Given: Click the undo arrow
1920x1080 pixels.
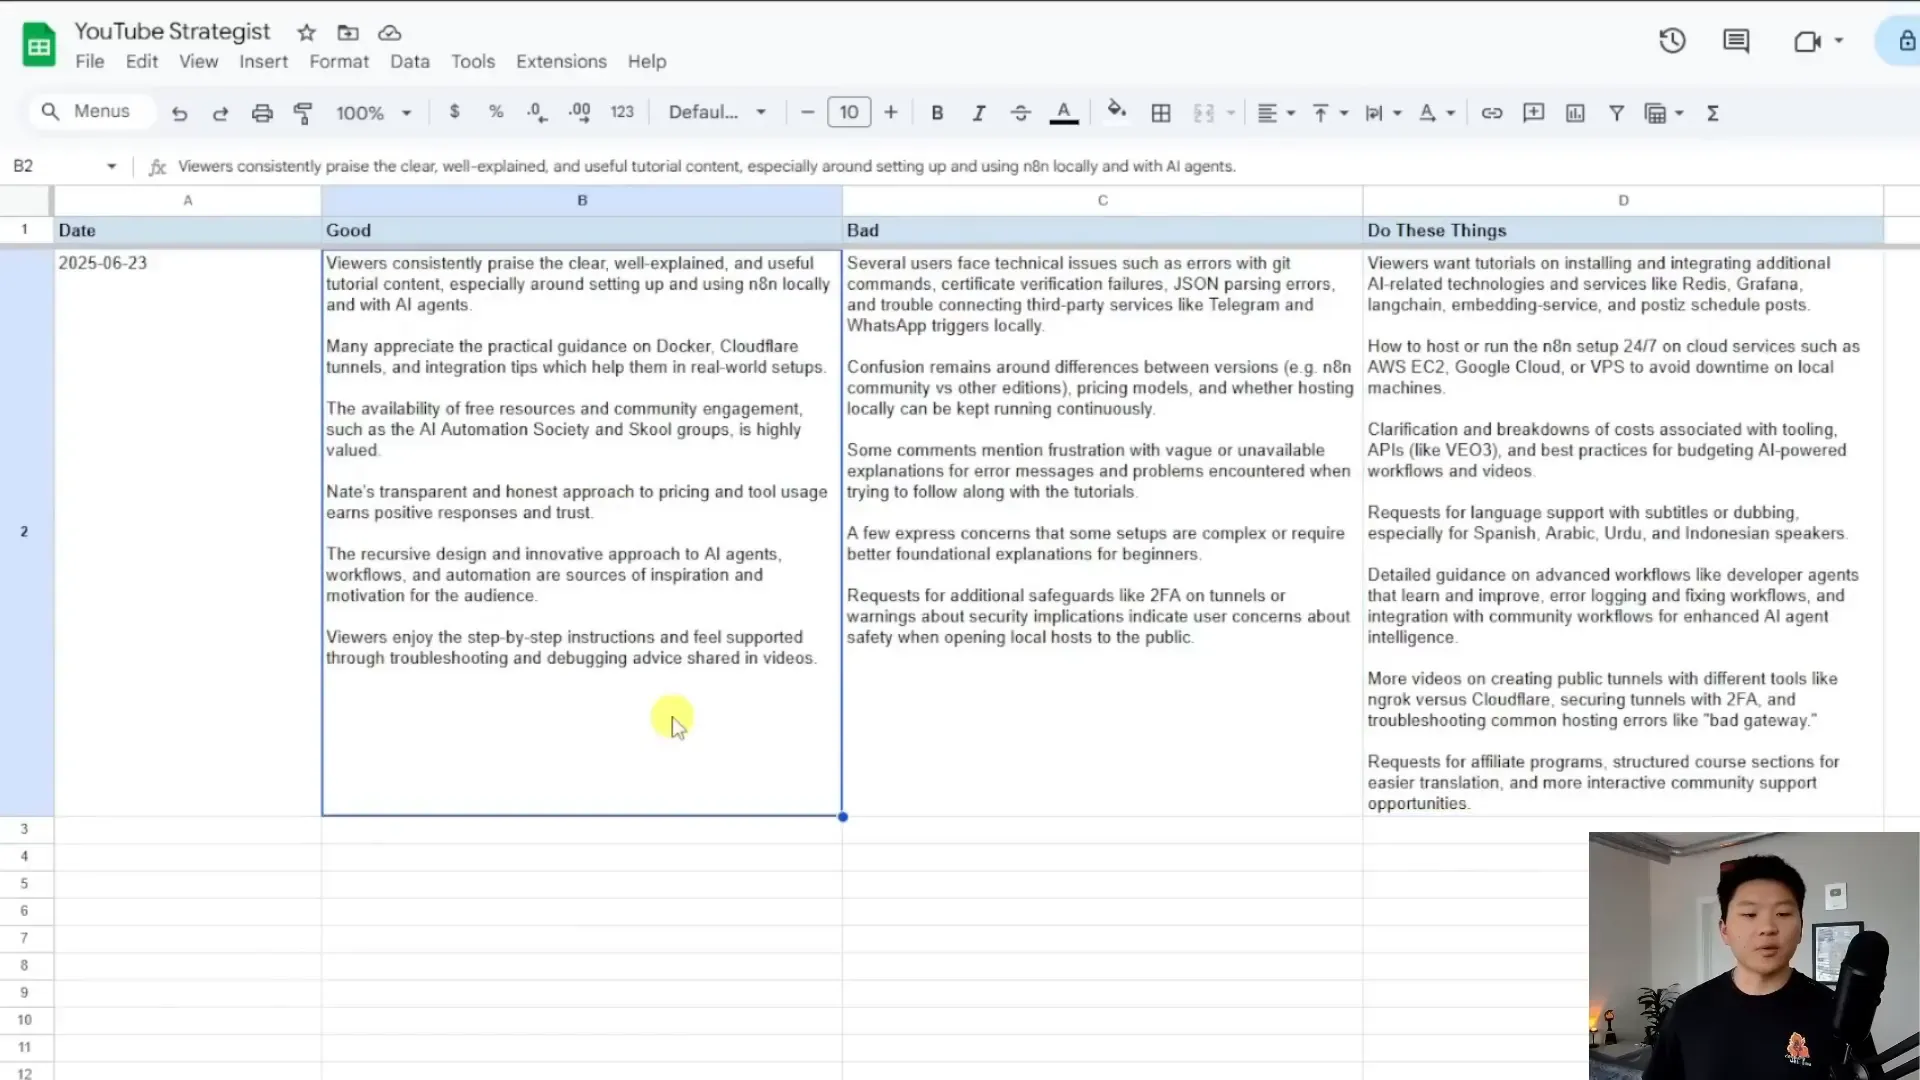Looking at the screenshot, I should click(x=179, y=113).
